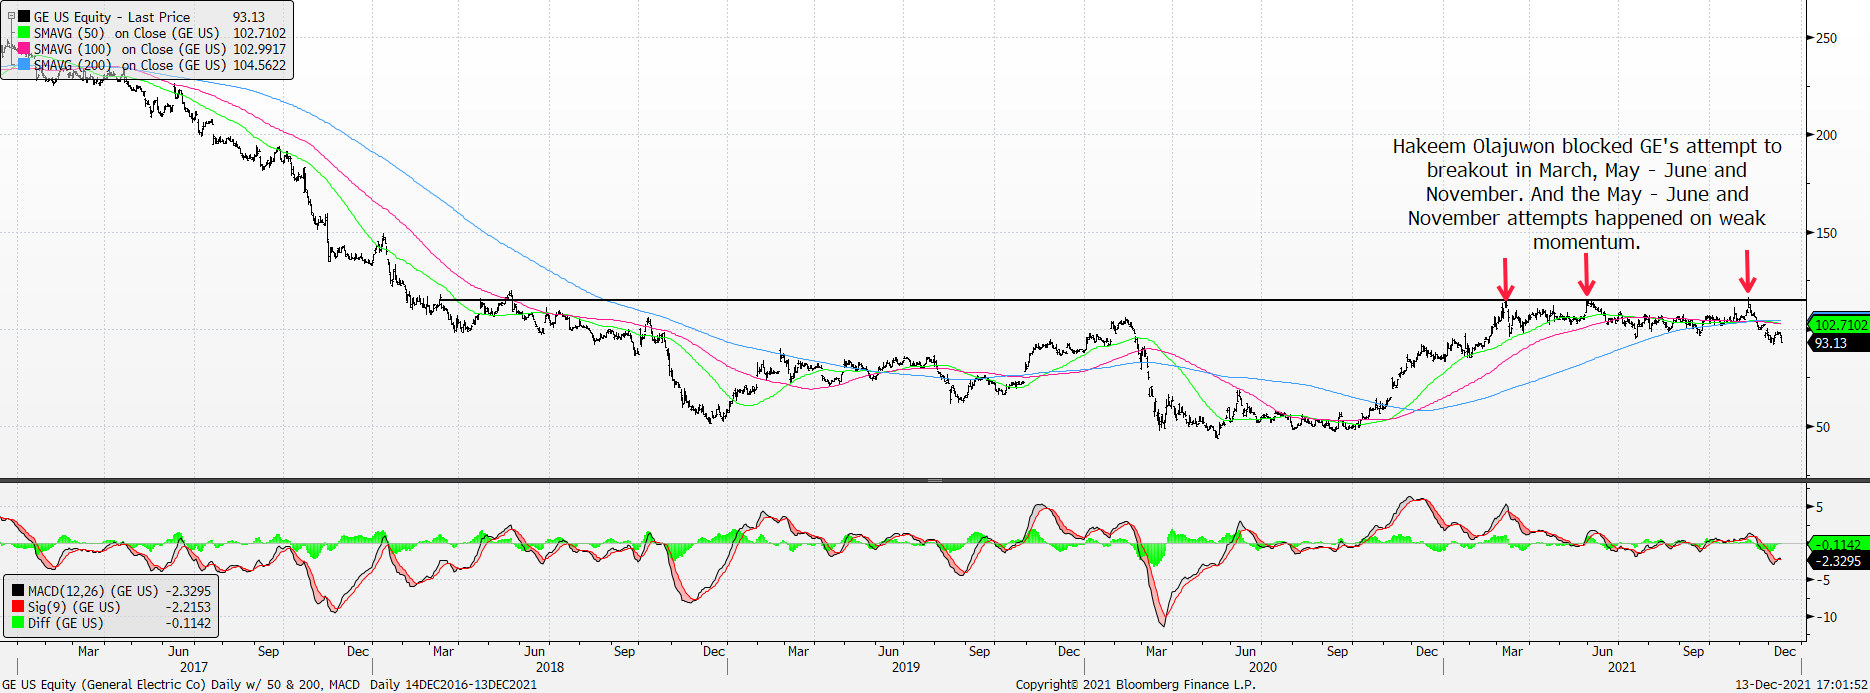Click the Copyright 2021 Bloomberg Finance L.P. text
This screenshot has height=693, width=1870.
(x=1135, y=685)
